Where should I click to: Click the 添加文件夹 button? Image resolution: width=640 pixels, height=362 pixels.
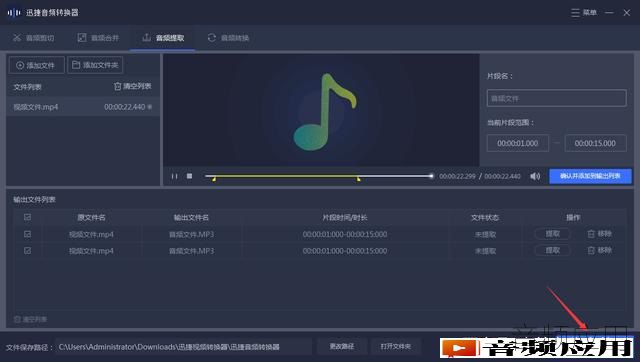[x=95, y=65]
